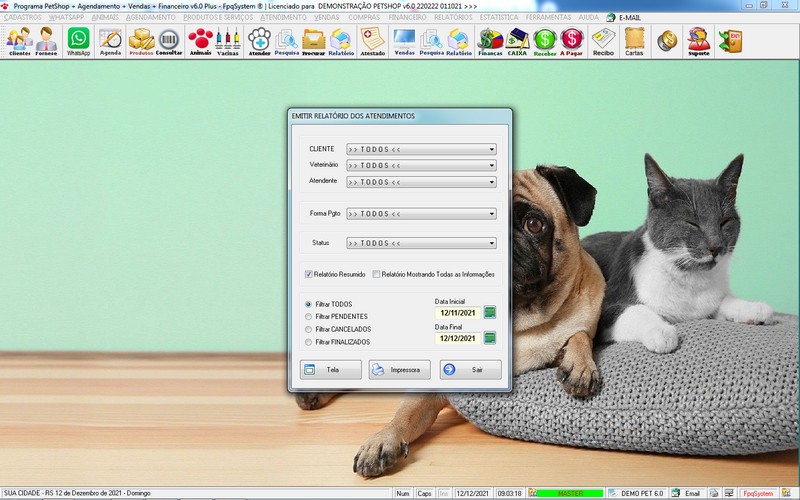Screen dimensions: 800x500
Task: Click the gold coin toolbar icon
Action: pos(667,41)
